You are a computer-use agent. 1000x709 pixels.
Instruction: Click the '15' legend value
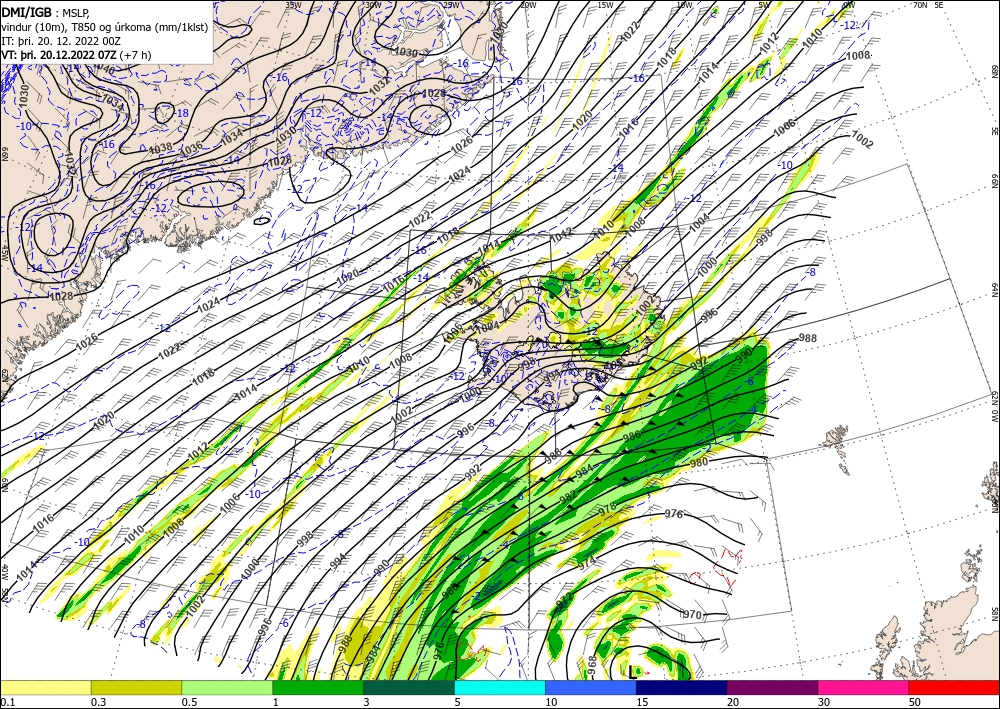click(x=642, y=702)
